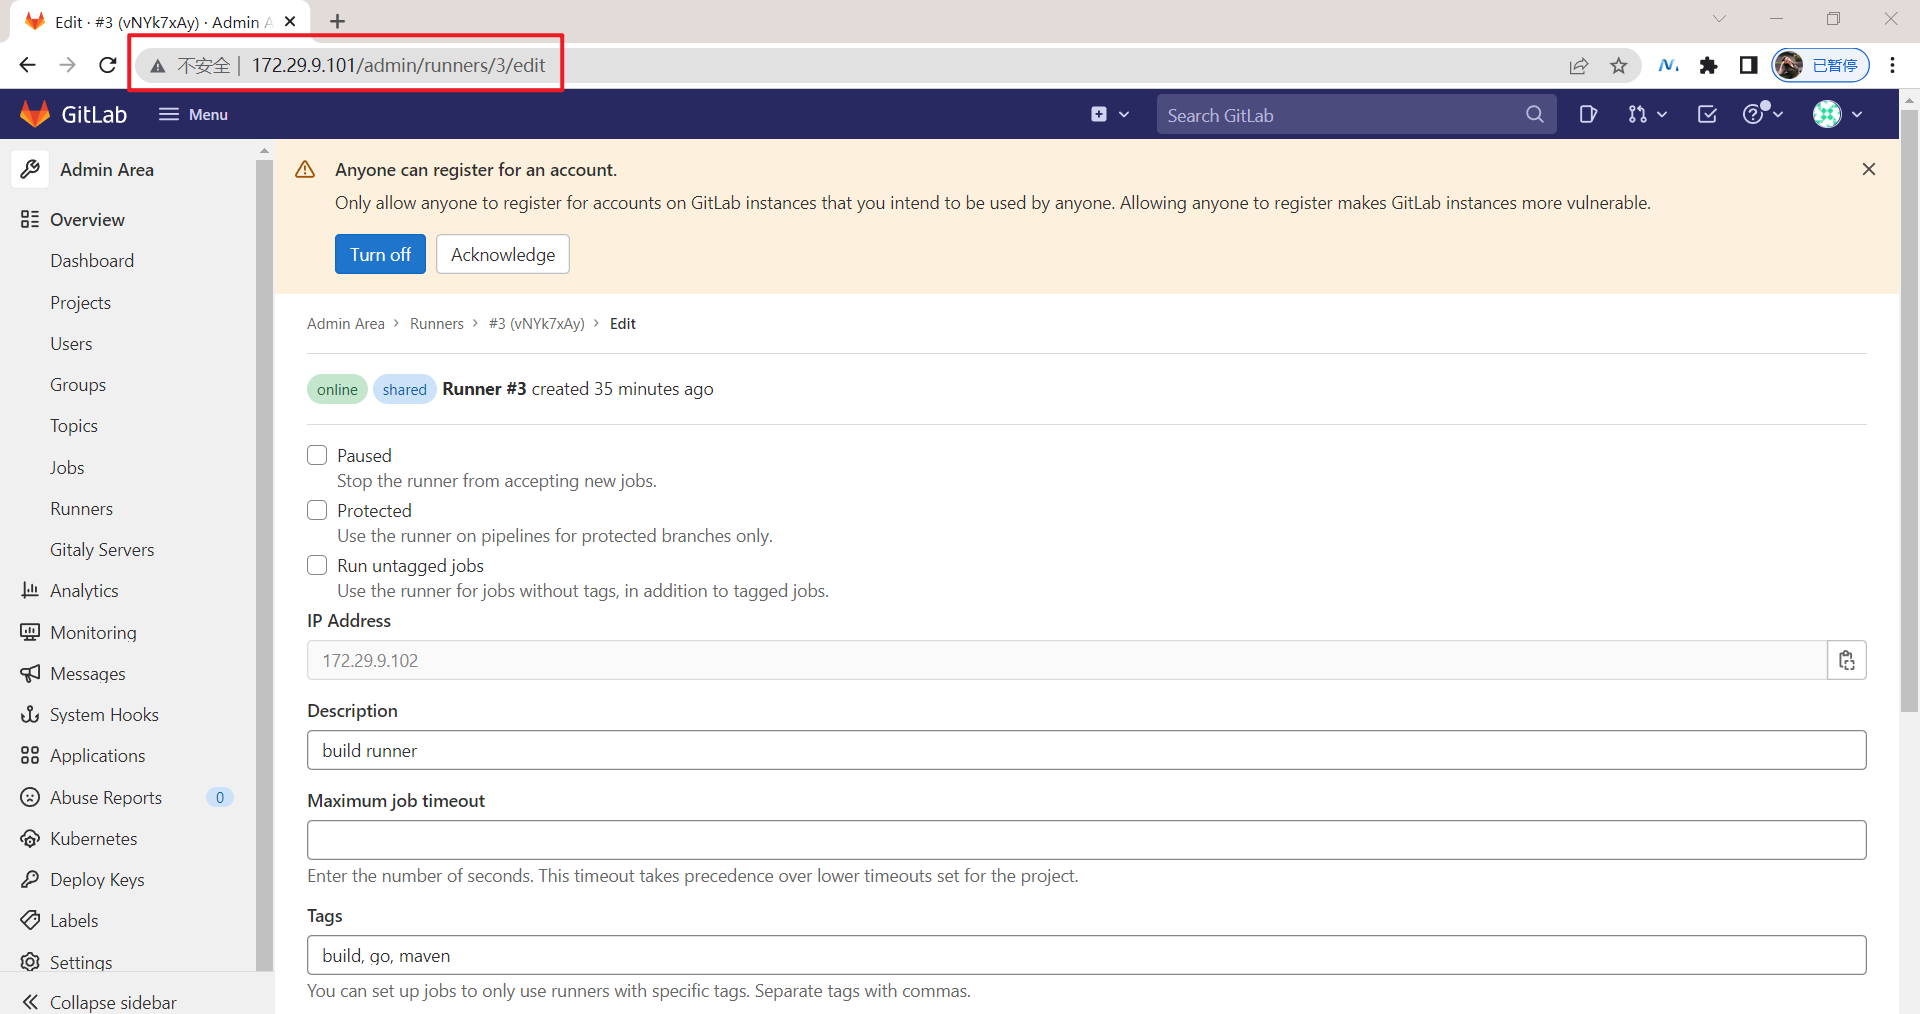
Task: Open the Issues icon in top bar
Action: 1588,114
